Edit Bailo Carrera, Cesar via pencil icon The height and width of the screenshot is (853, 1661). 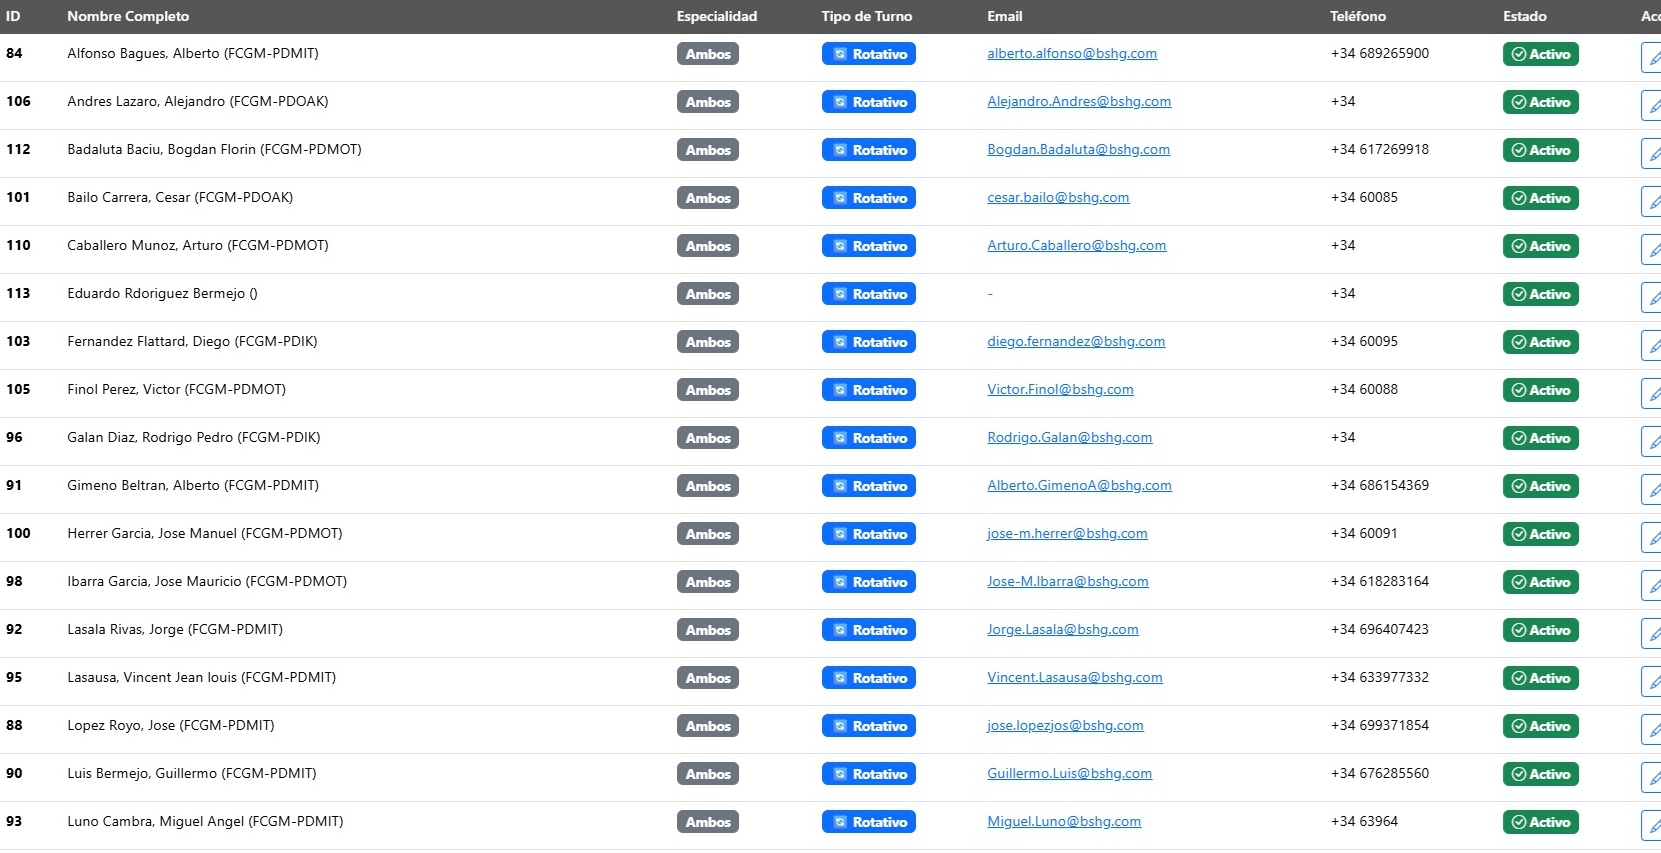pyautogui.click(x=1652, y=202)
